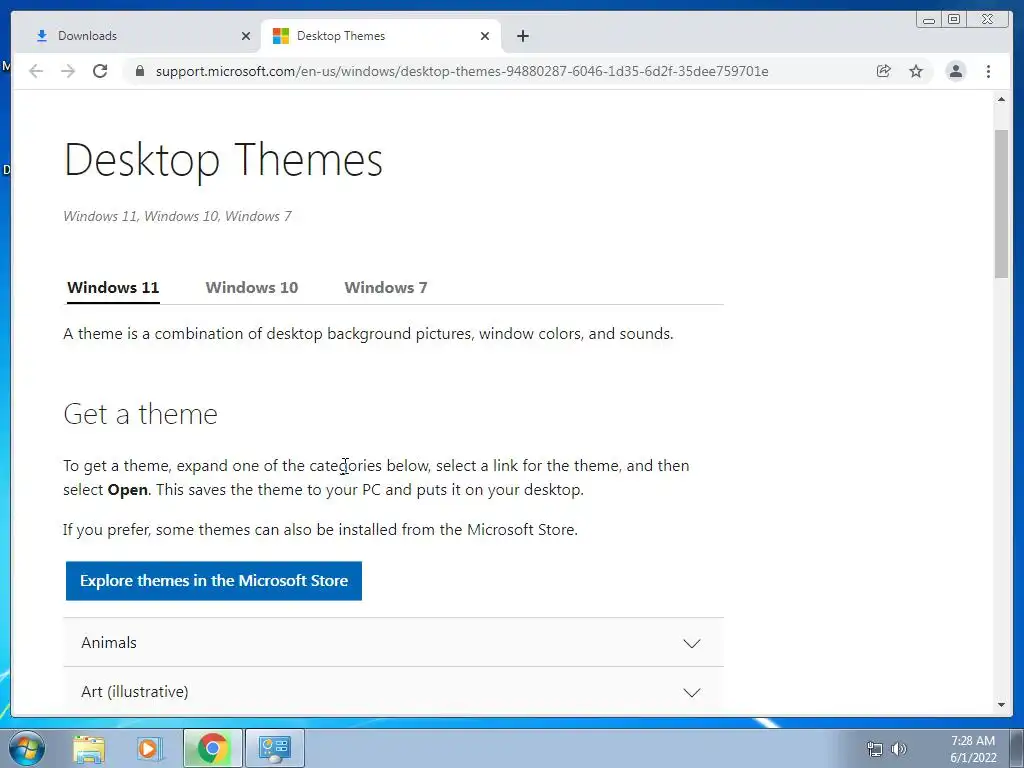Click the address bar URL
The image size is (1024, 768).
pos(462,71)
